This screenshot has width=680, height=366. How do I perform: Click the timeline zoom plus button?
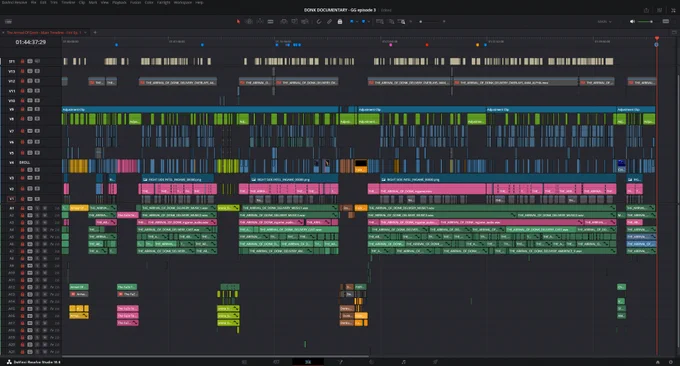pyautogui.click(x=444, y=21)
